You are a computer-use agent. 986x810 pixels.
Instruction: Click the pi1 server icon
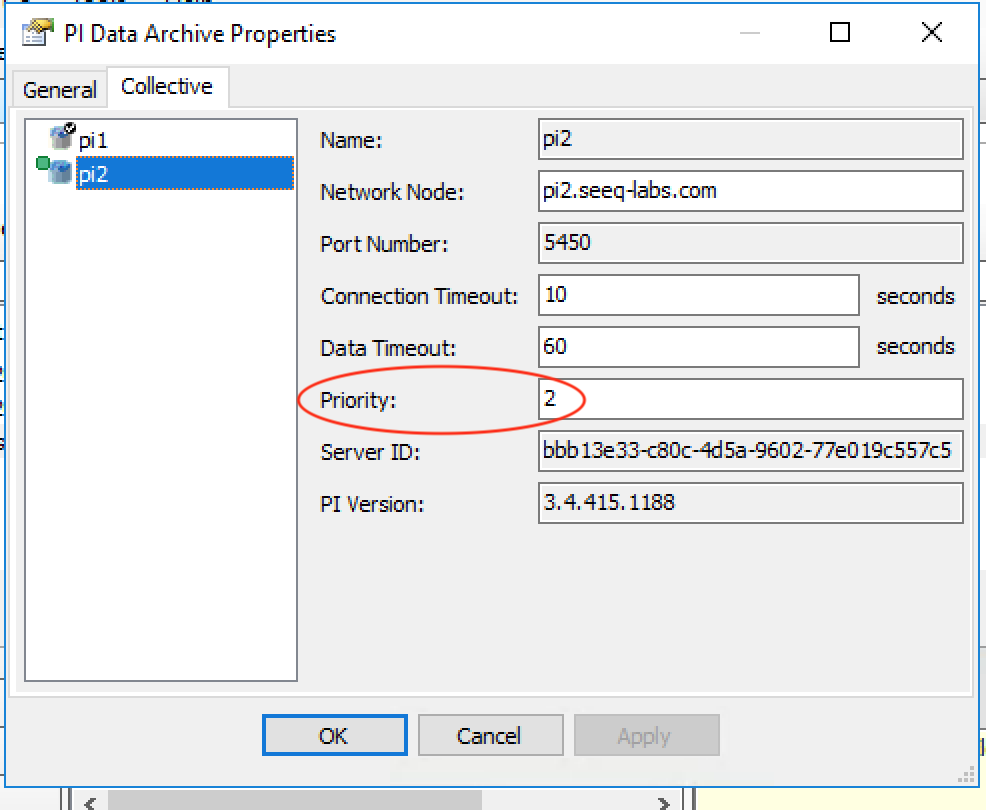(62, 138)
